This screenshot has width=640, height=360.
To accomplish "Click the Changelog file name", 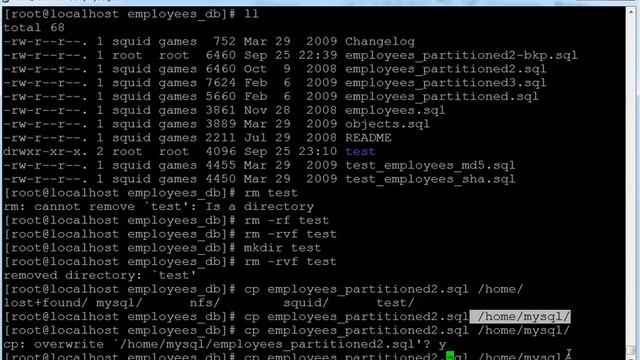I will [380, 42].
